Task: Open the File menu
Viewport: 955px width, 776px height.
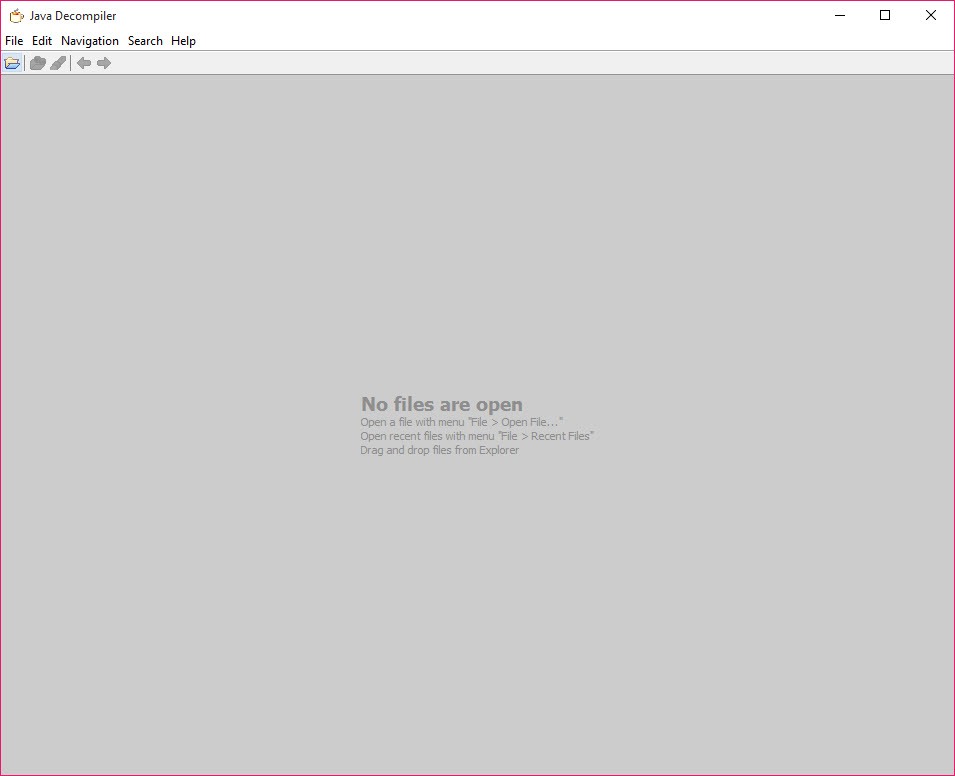Action: pos(14,41)
